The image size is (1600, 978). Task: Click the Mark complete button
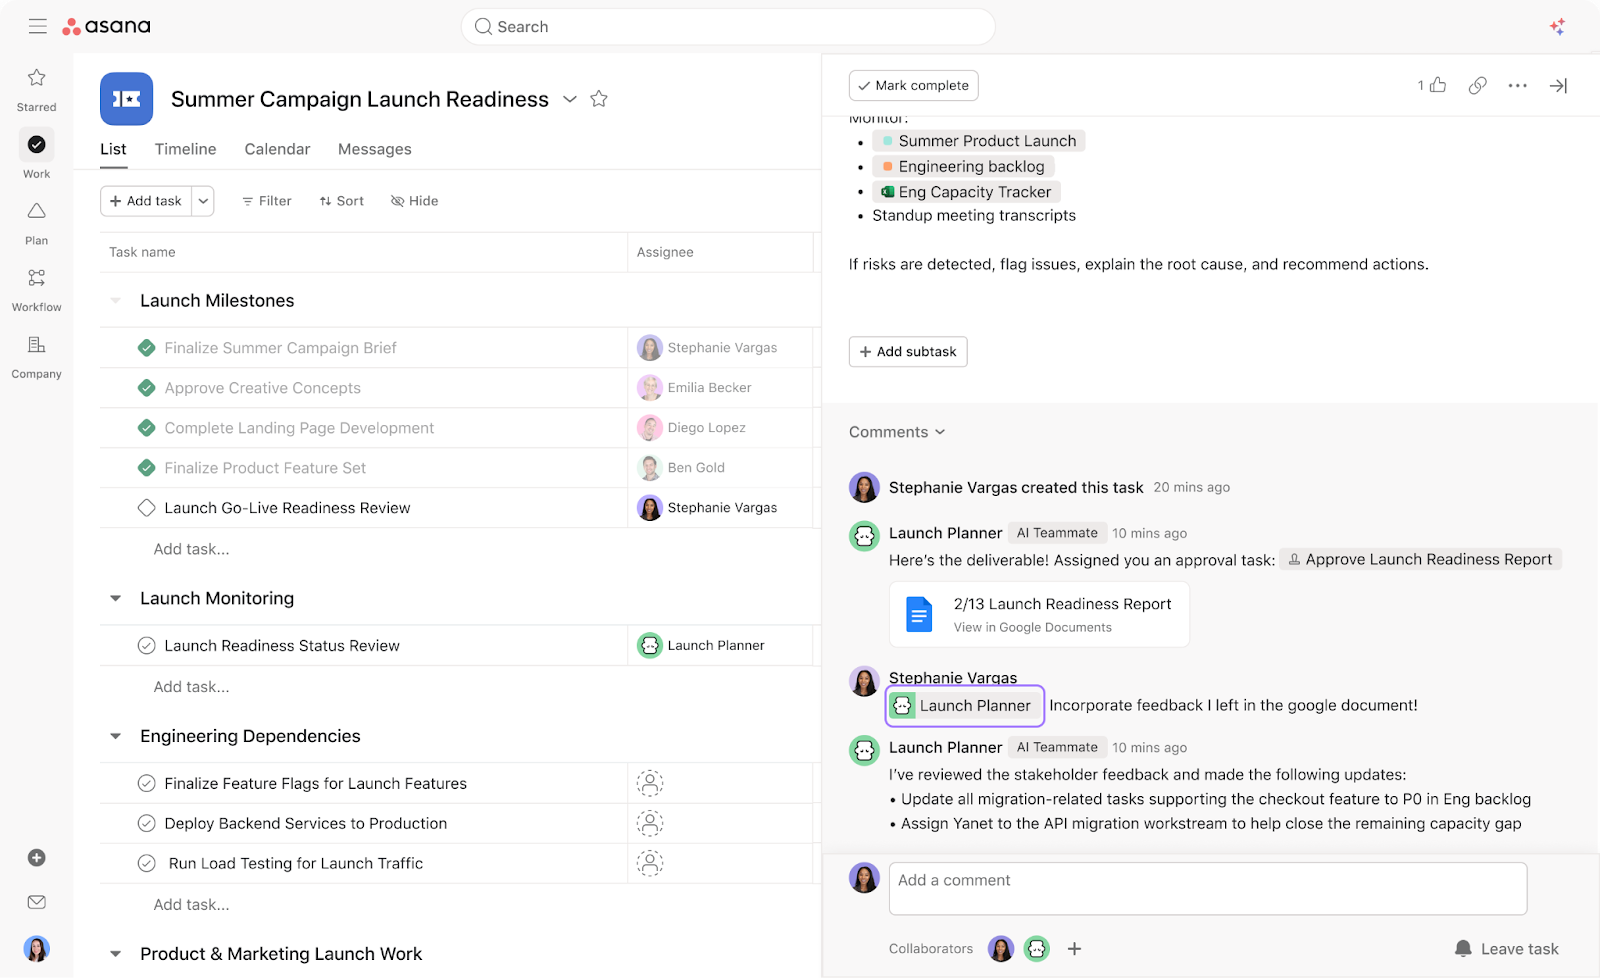[x=913, y=86]
